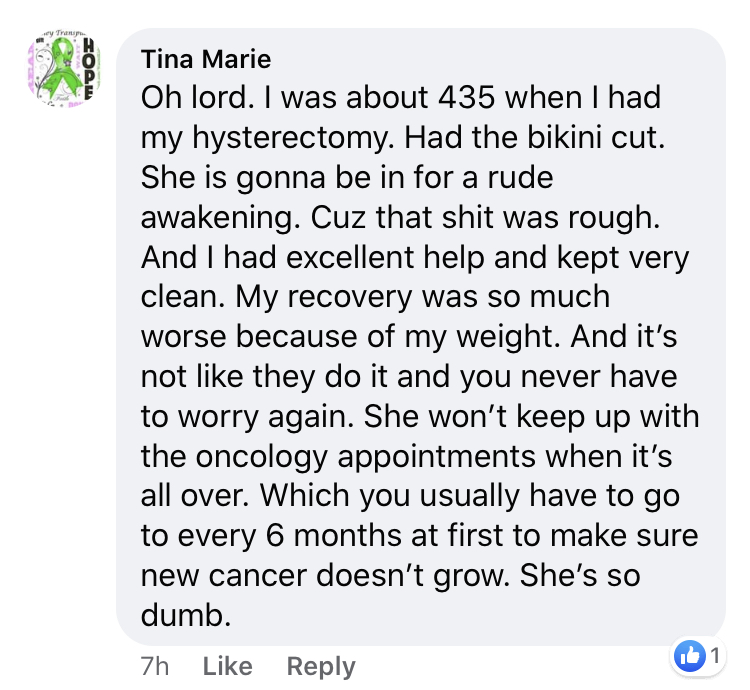Viewport: 750px width, 690px height.
Task: View the reaction count of 1
Action: (715, 656)
